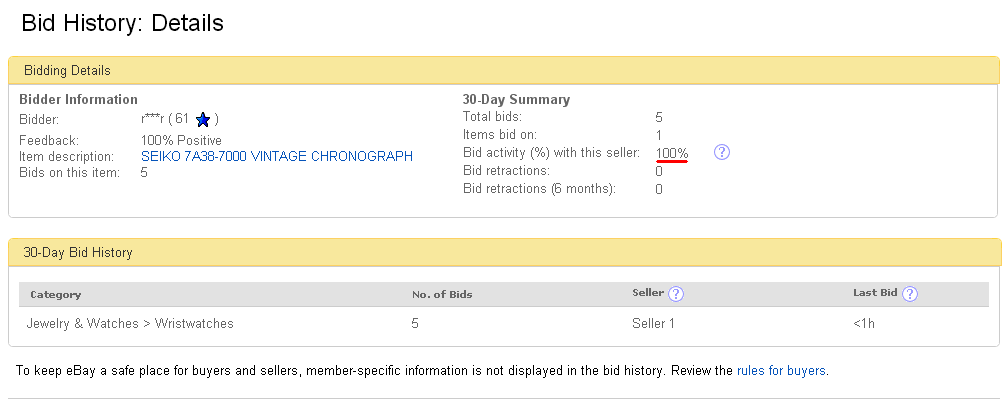Open SEIKO 7A38-7000 VINTAGE CHRONOGRAPH link
Image resolution: width=1008 pixels, height=400 pixels.
pyautogui.click(x=277, y=157)
